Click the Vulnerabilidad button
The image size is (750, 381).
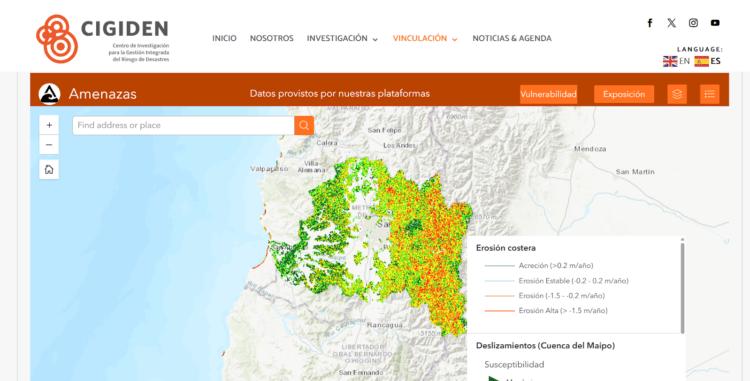click(548, 94)
